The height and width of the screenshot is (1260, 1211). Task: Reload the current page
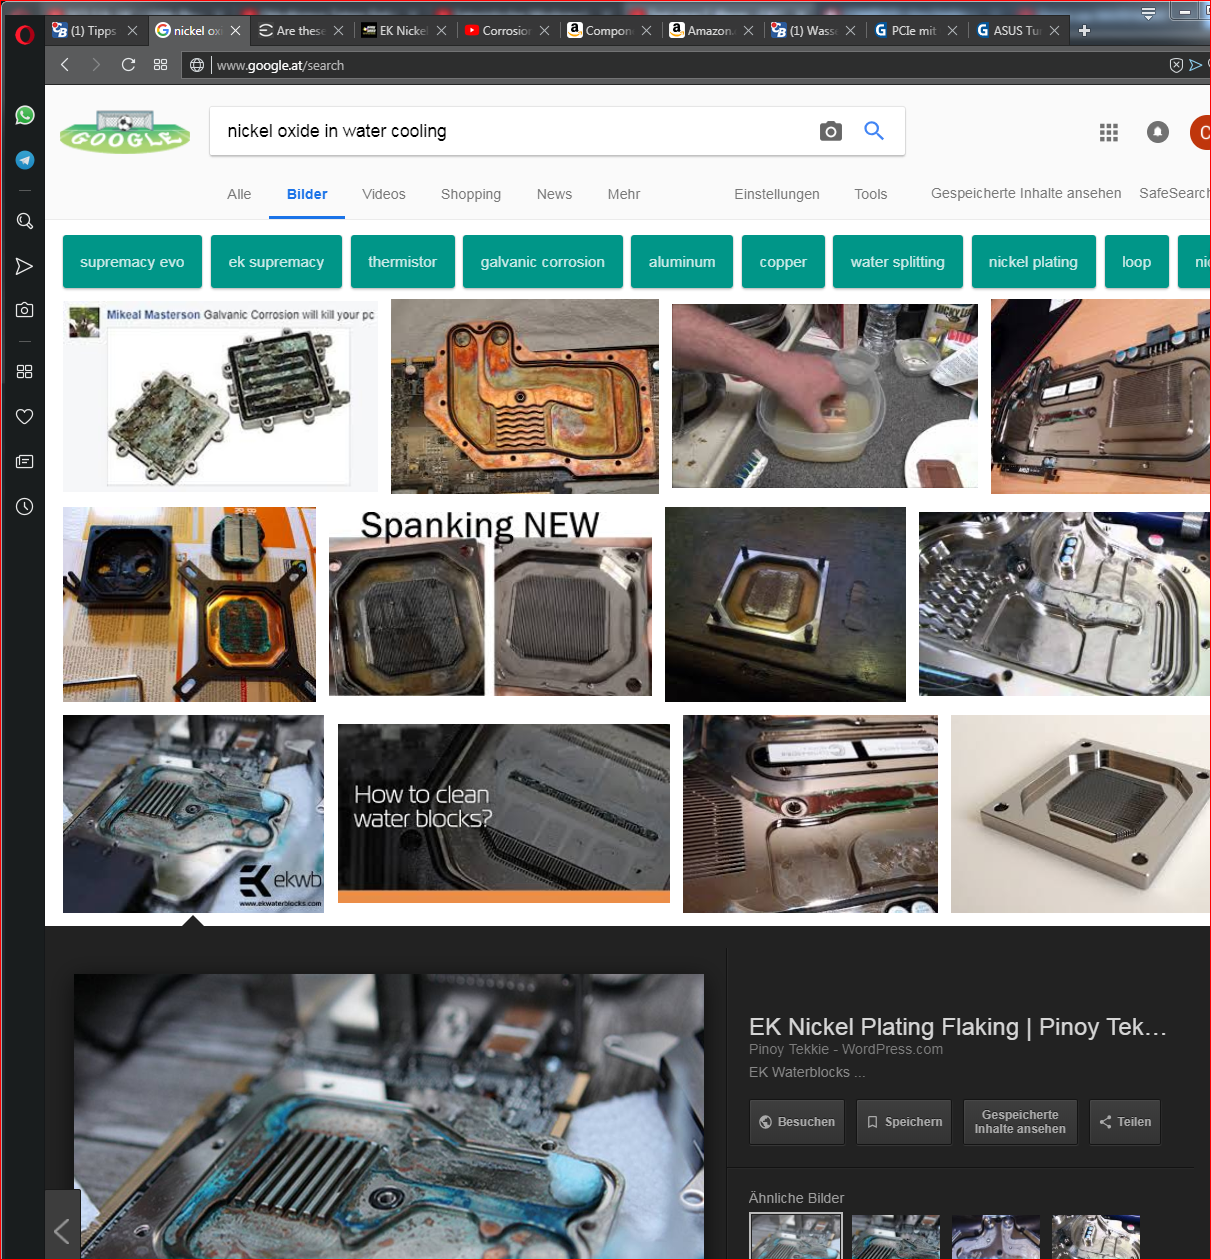[x=128, y=65]
